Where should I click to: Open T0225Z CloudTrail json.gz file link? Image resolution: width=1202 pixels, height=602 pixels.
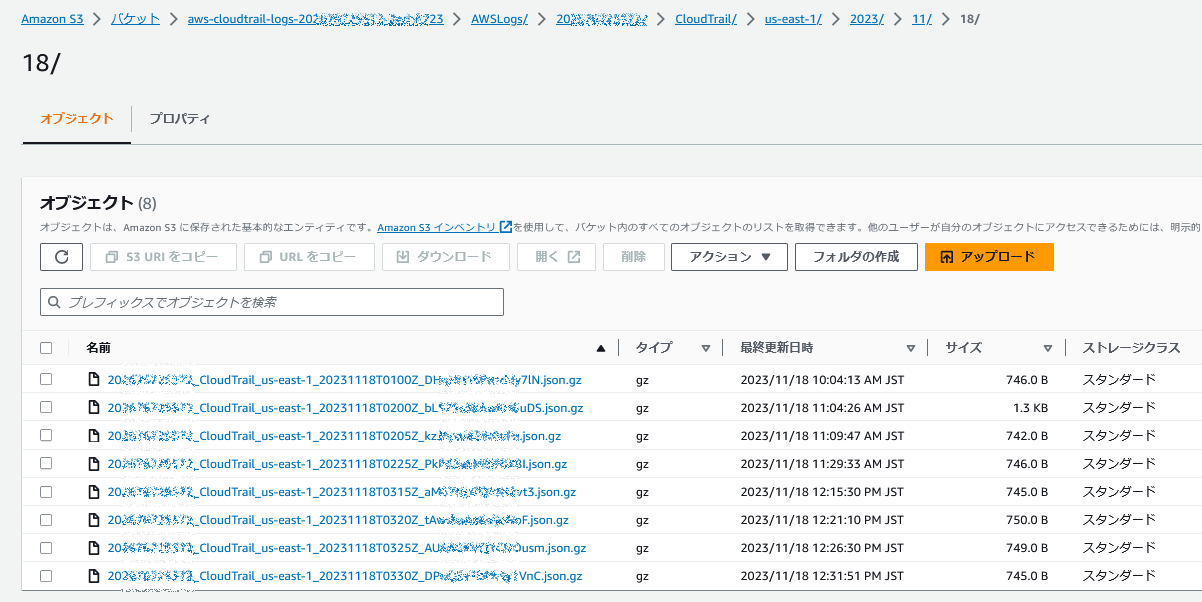point(337,464)
